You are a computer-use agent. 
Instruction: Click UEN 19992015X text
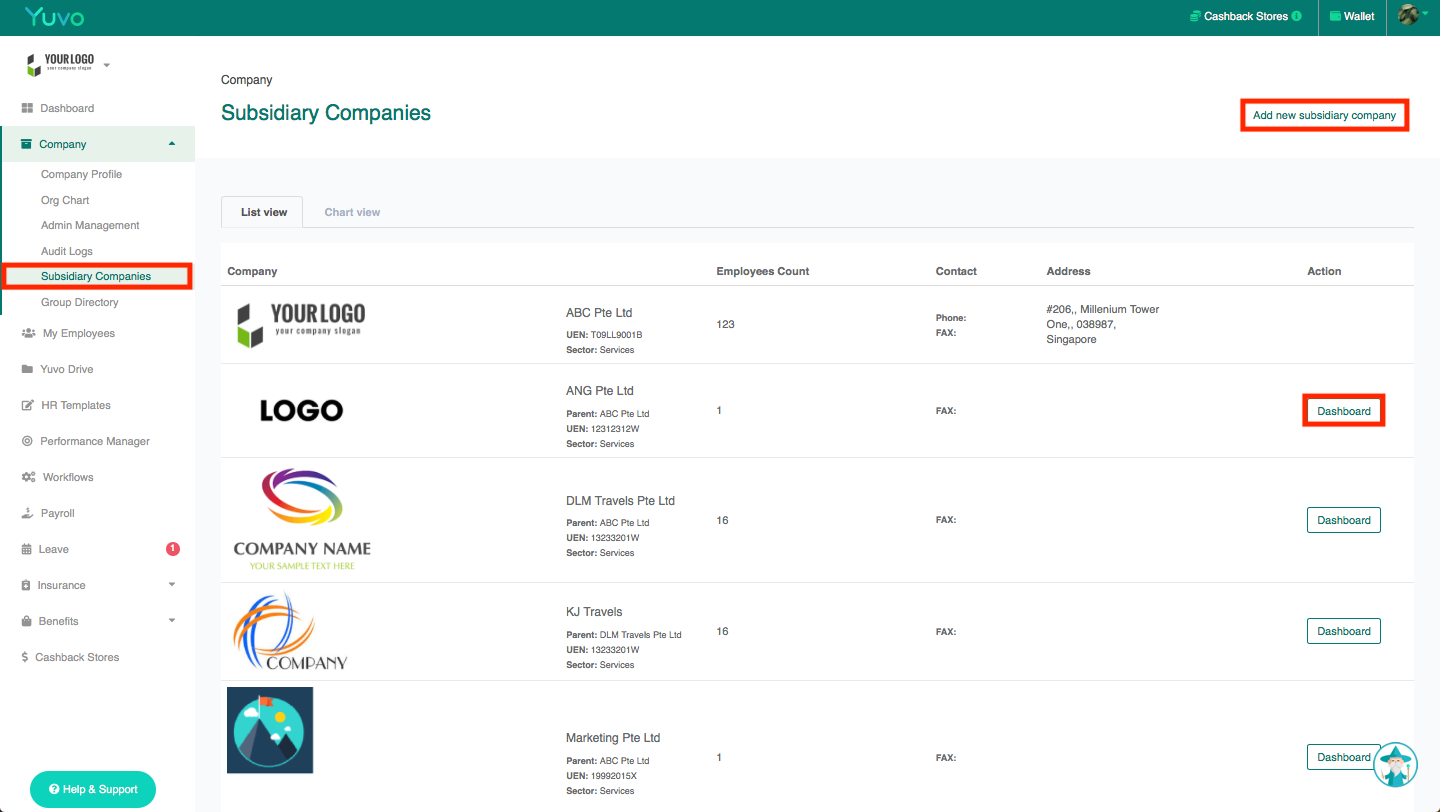(x=601, y=776)
